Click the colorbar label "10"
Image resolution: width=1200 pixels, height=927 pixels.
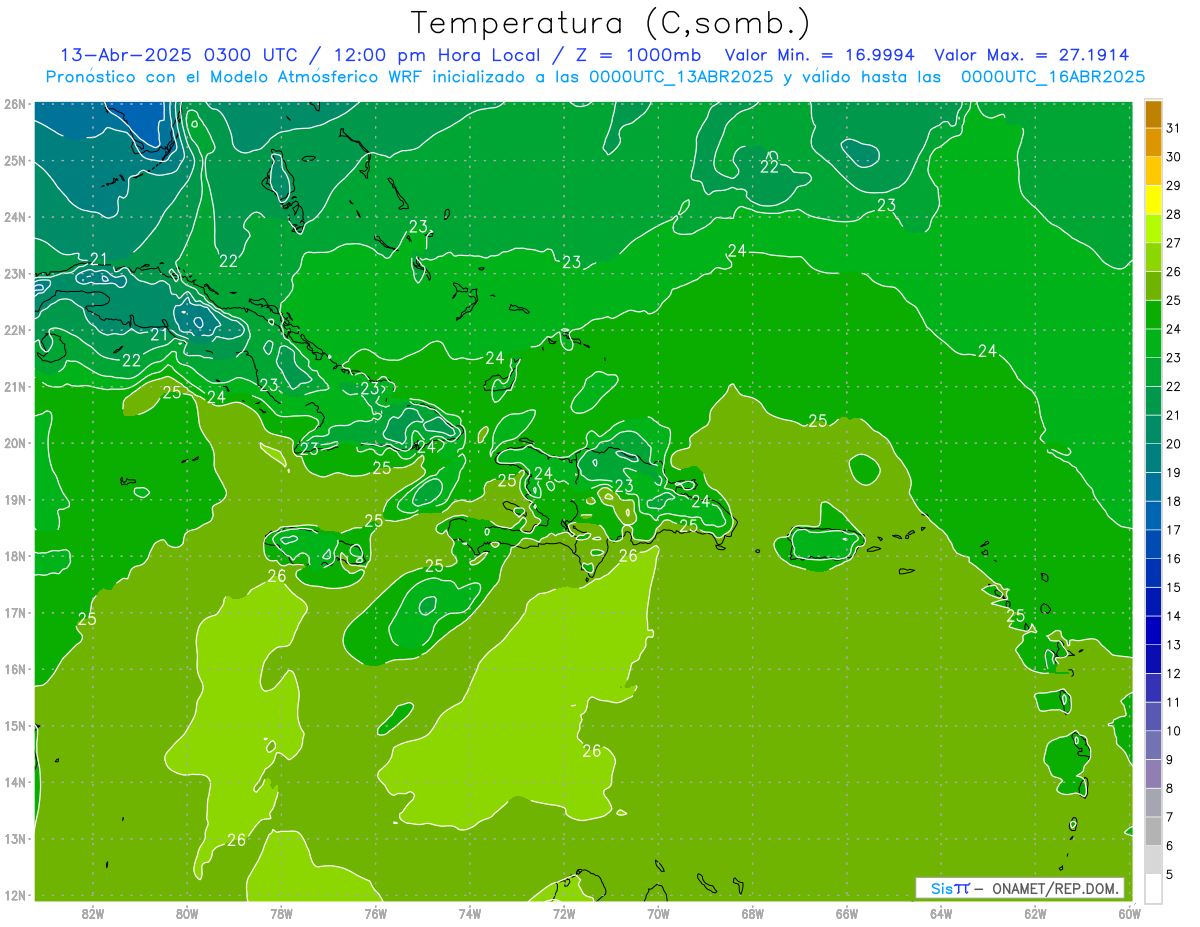(1173, 731)
